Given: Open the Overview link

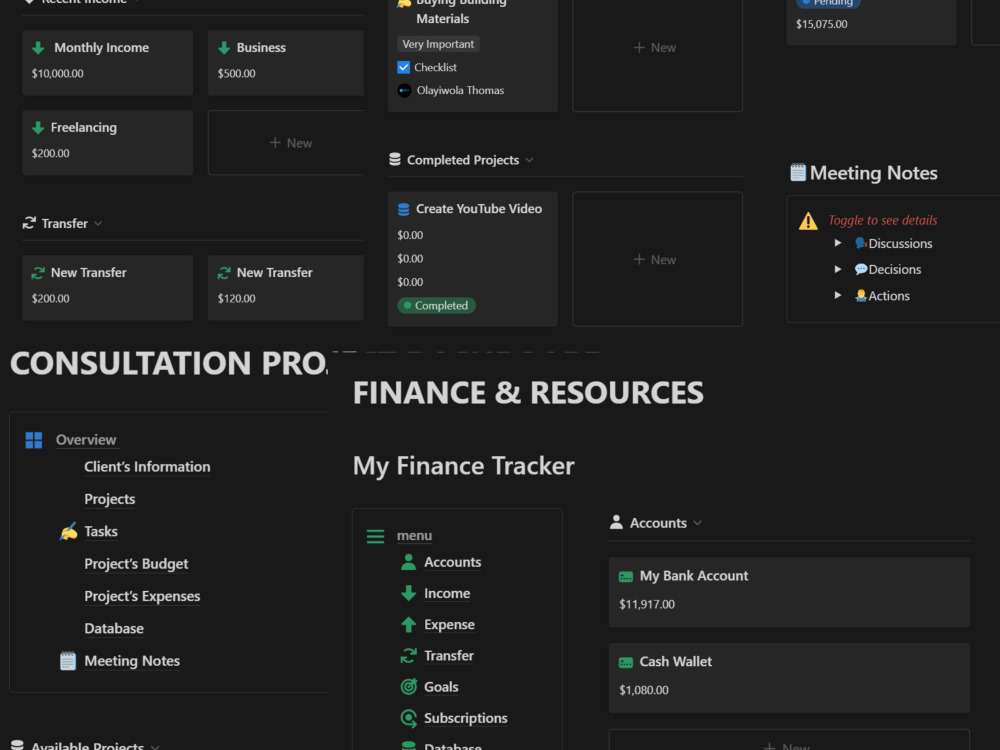Looking at the screenshot, I should pos(86,440).
